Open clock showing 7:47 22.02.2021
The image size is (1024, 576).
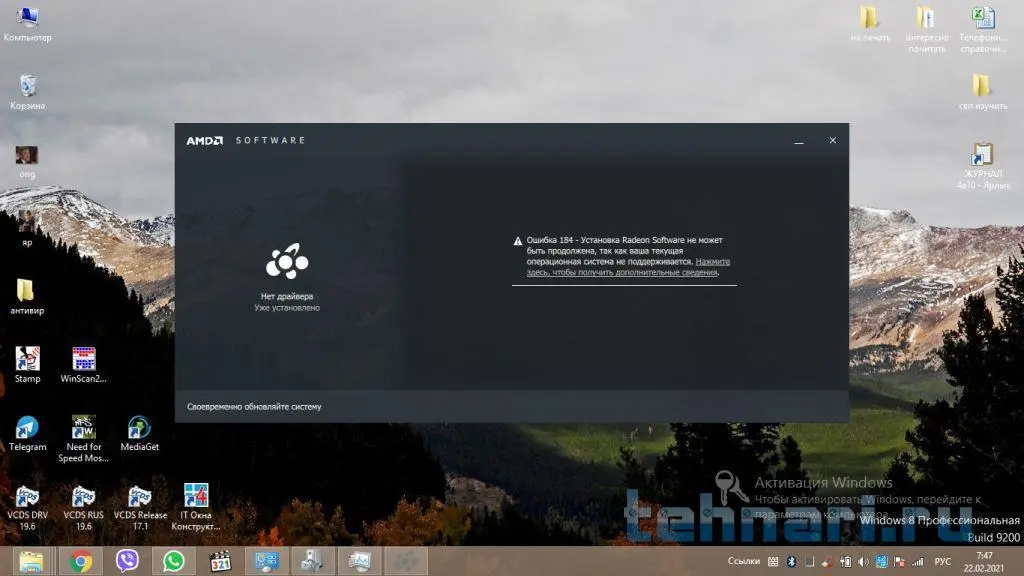(984, 562)
